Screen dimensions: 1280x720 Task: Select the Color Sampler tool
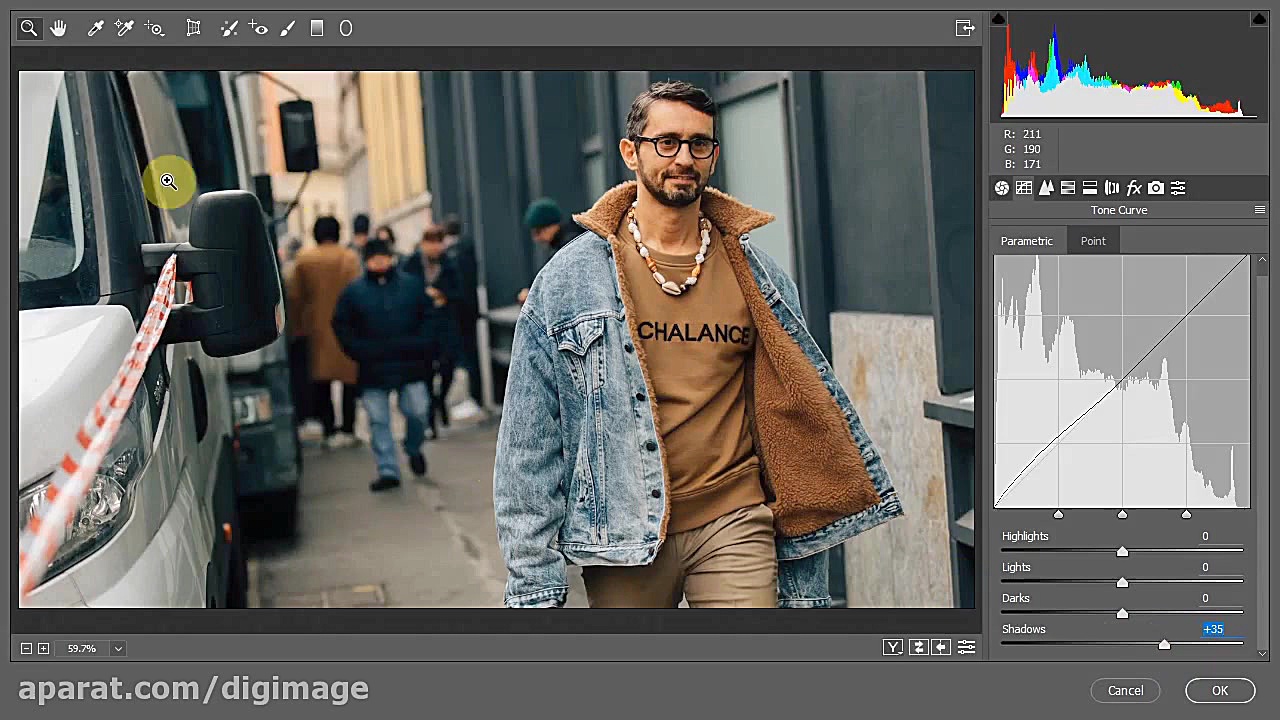tap(125, 29)
